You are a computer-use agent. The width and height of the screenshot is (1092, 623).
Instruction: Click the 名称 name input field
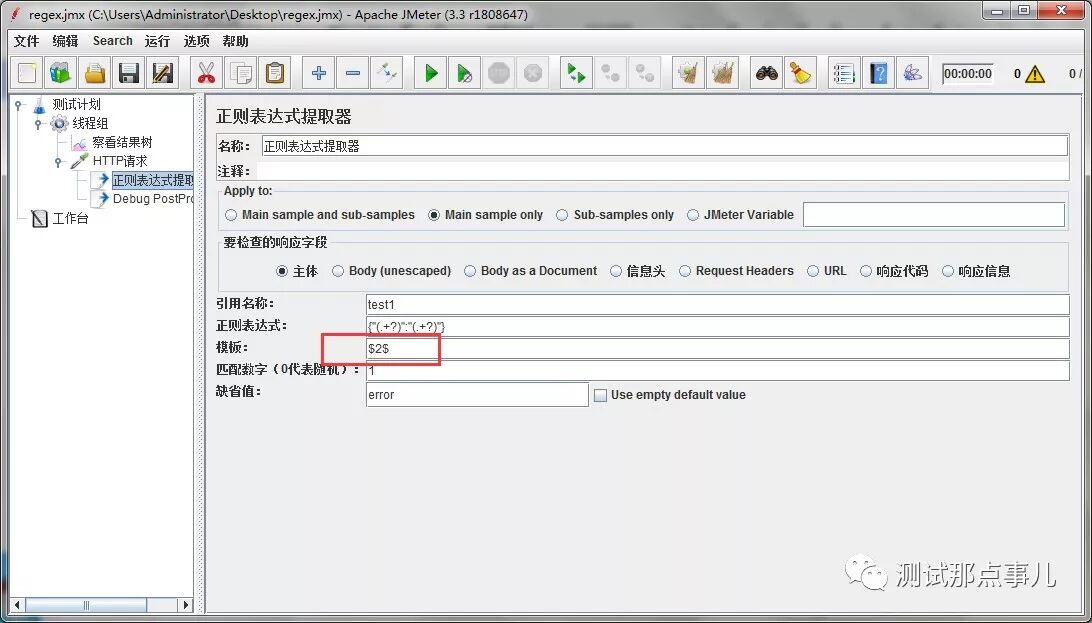click(664, 146)
